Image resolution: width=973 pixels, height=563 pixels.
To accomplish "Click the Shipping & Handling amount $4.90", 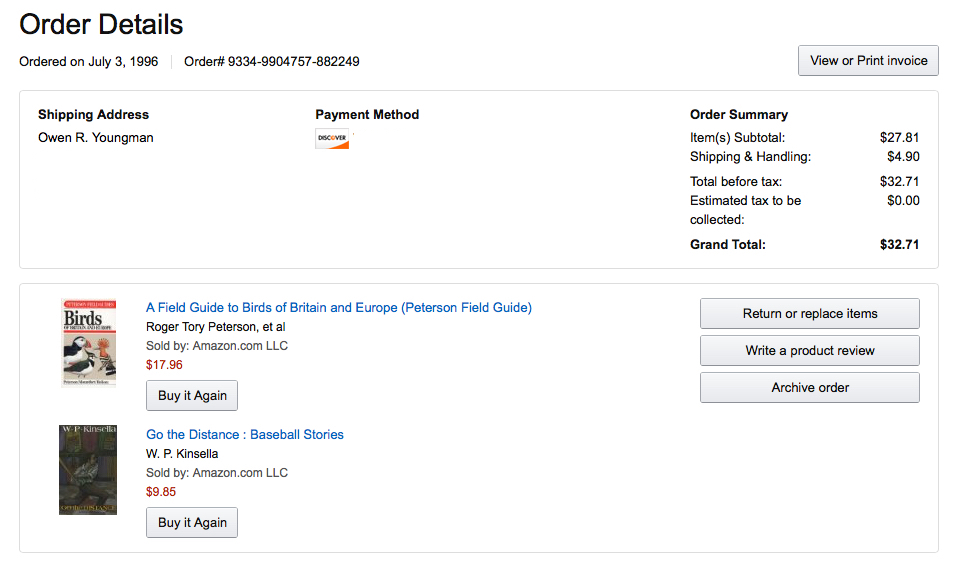I will click(903, 156).
